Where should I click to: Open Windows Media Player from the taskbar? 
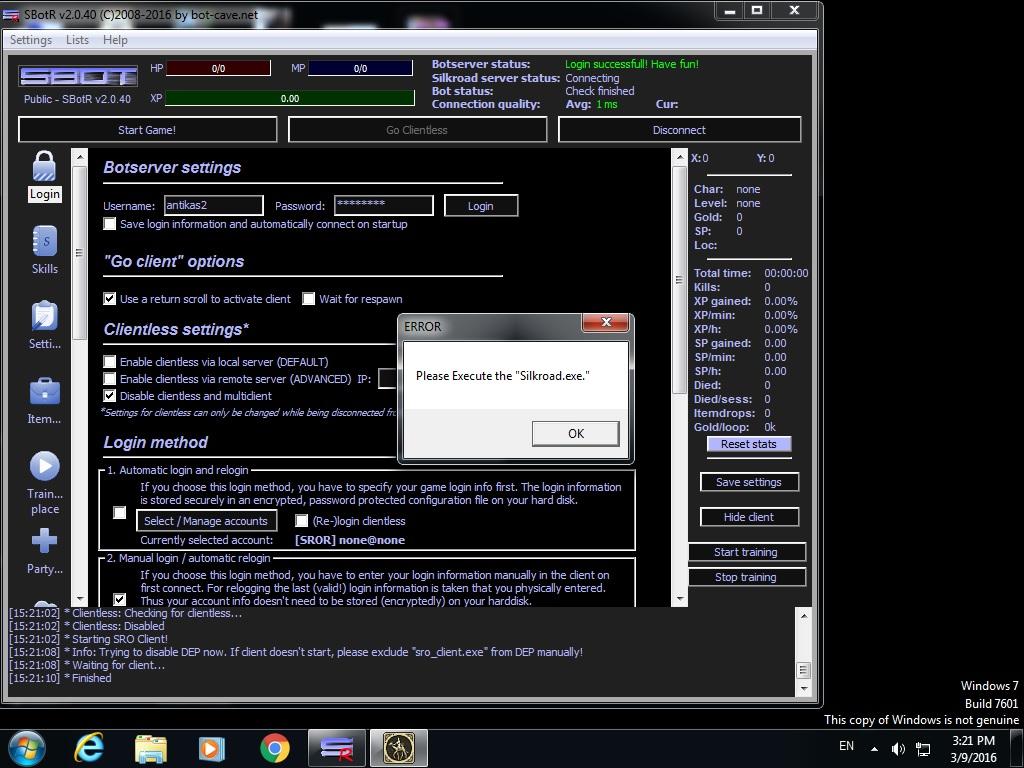pyautogui.click(x=212, y=748)
